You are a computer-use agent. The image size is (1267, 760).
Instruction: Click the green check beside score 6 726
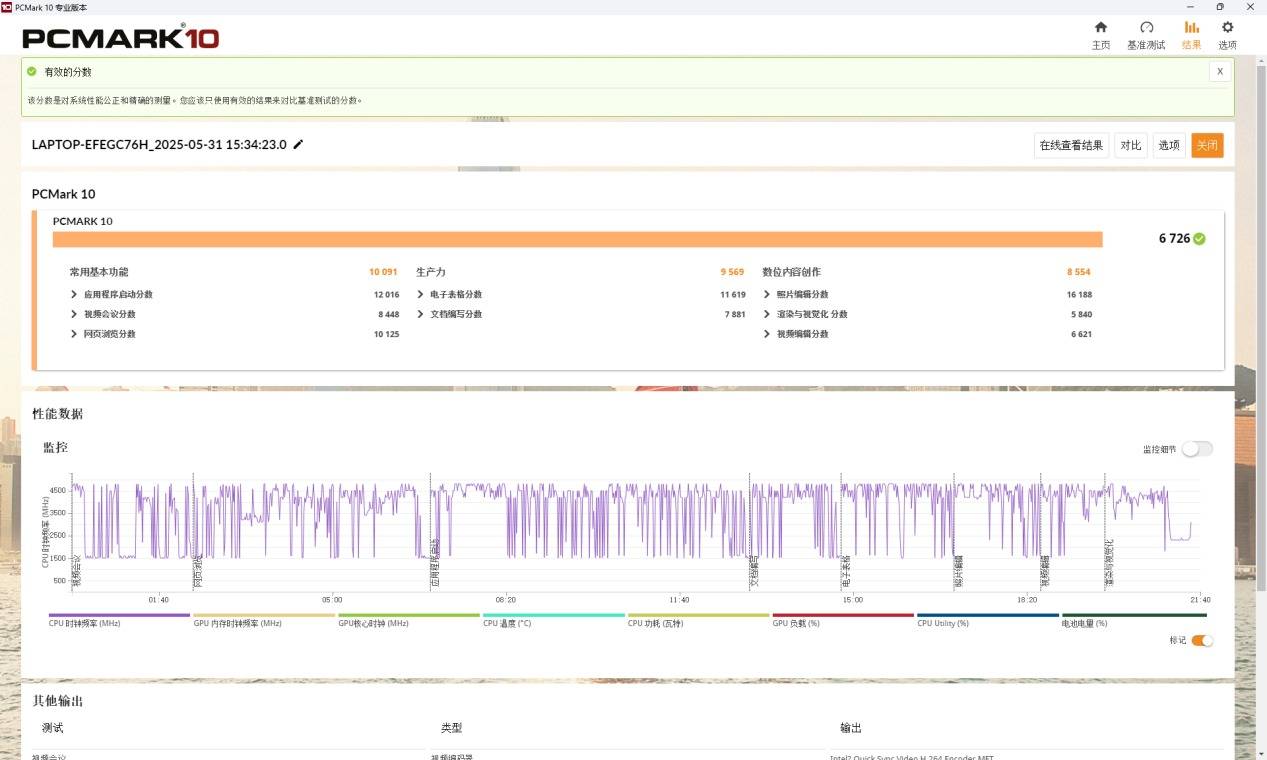pos(1199,239)
